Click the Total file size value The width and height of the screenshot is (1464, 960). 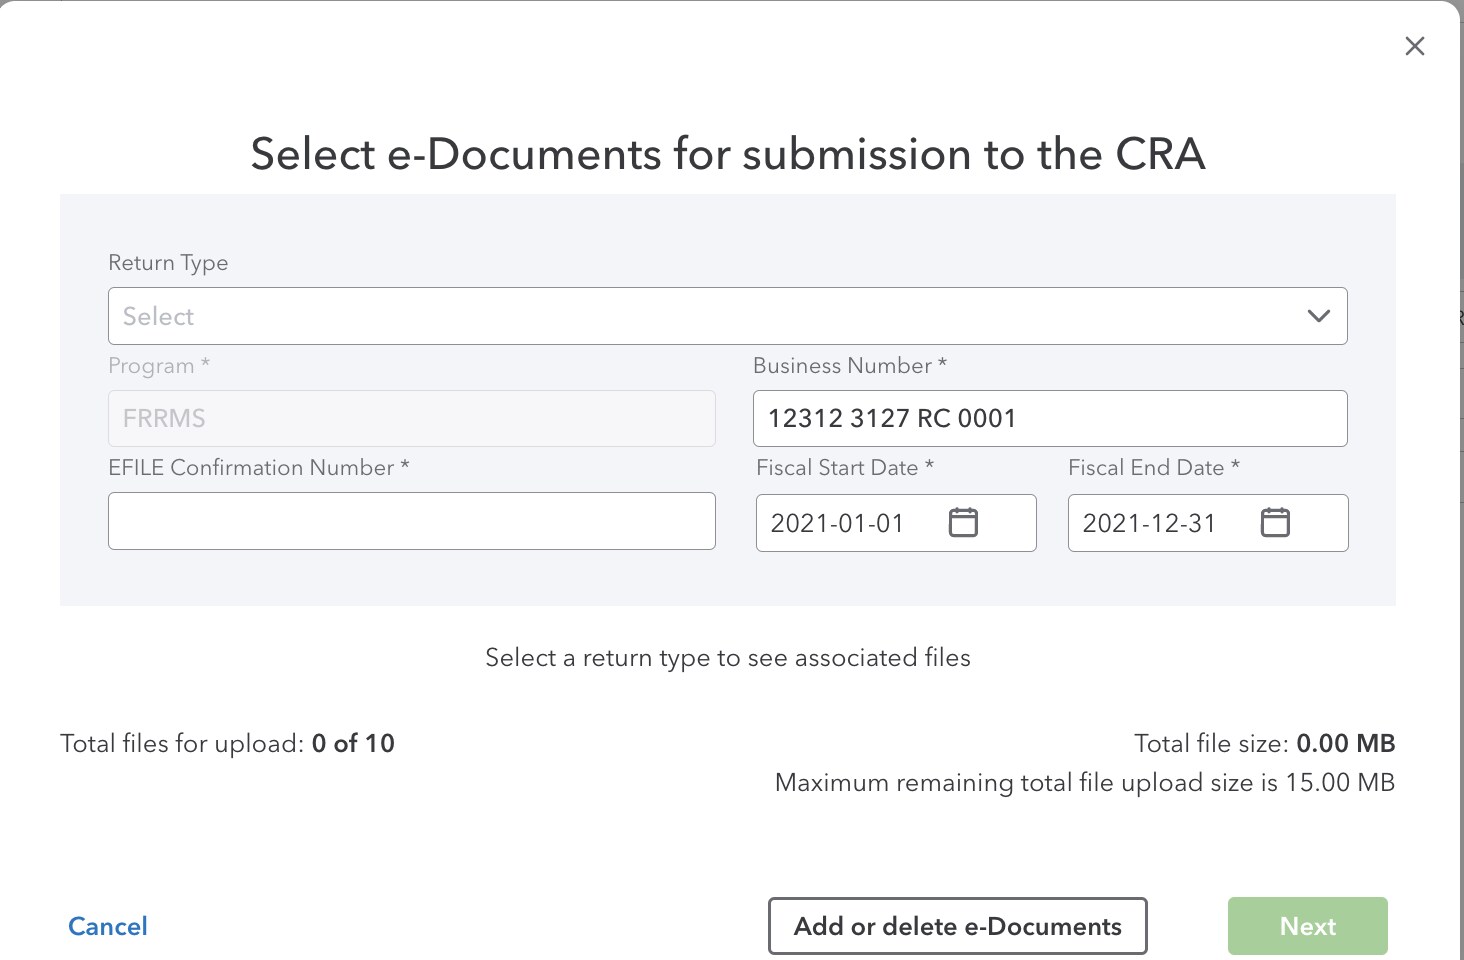tap(1263, 743)
